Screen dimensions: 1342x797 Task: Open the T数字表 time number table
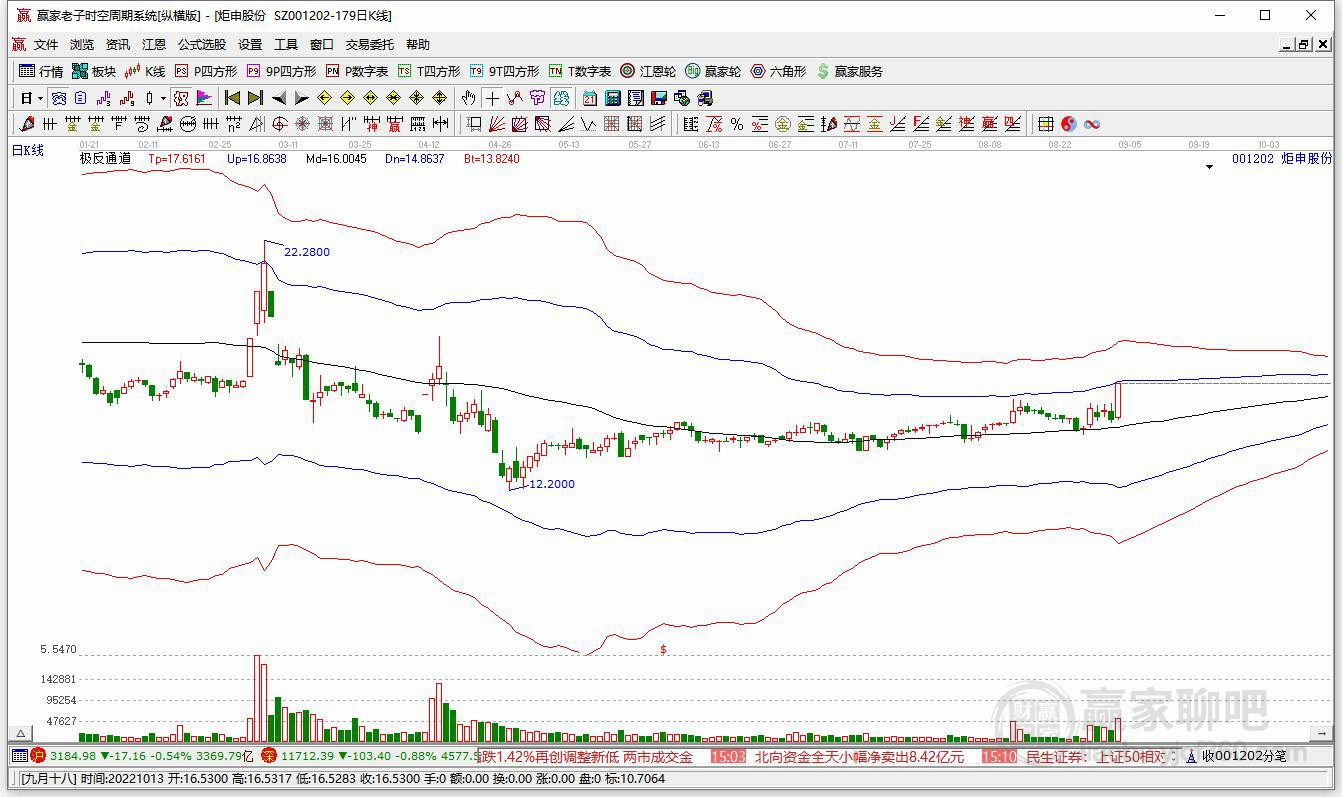point(580,71)
